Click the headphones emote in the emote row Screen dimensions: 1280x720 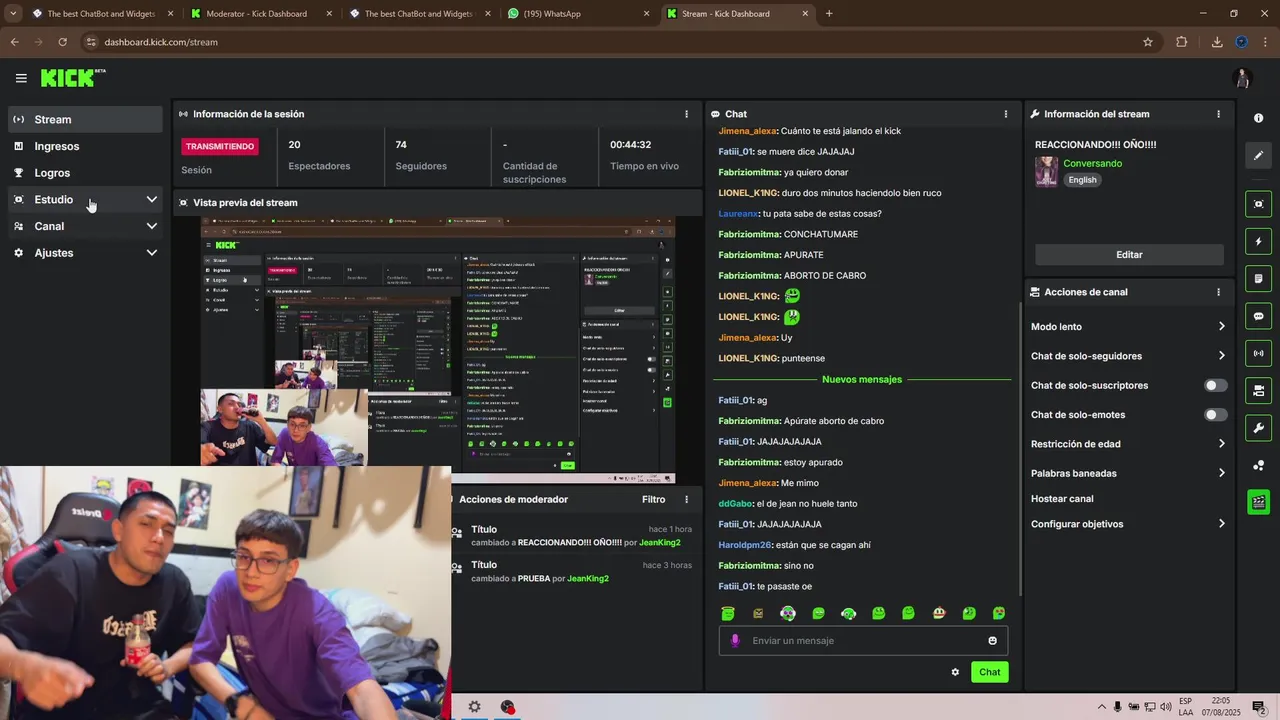[x=848, y=613]
